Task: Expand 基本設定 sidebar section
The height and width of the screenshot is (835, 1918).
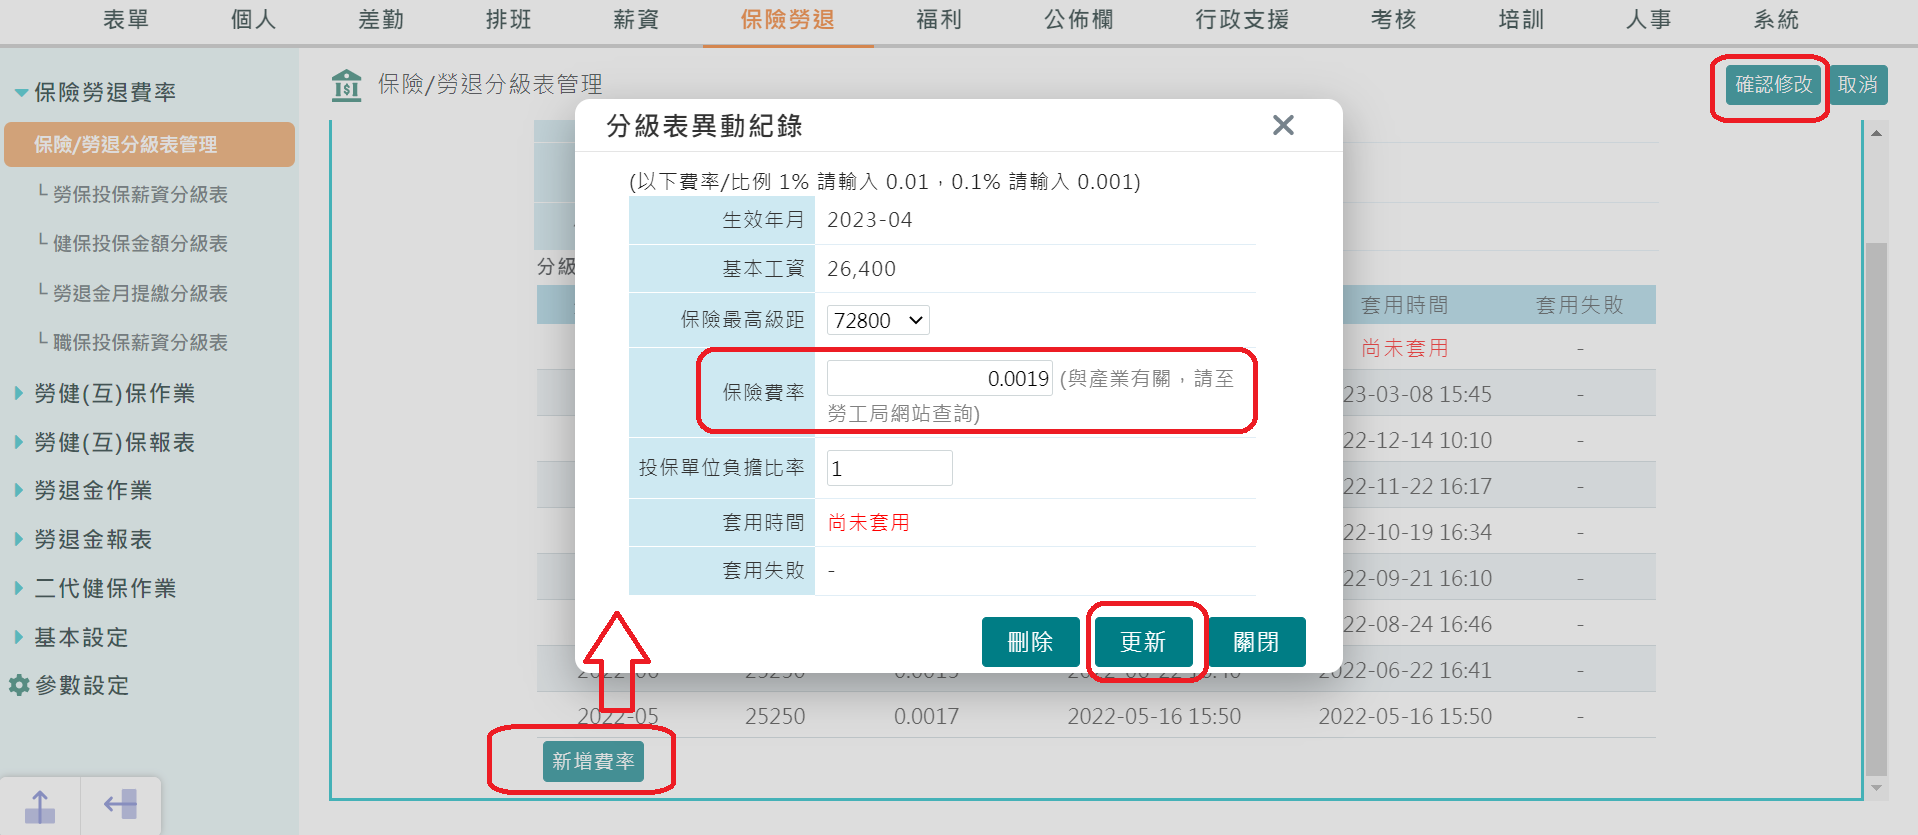Action: pyautogui.click(x=72, y=638)
